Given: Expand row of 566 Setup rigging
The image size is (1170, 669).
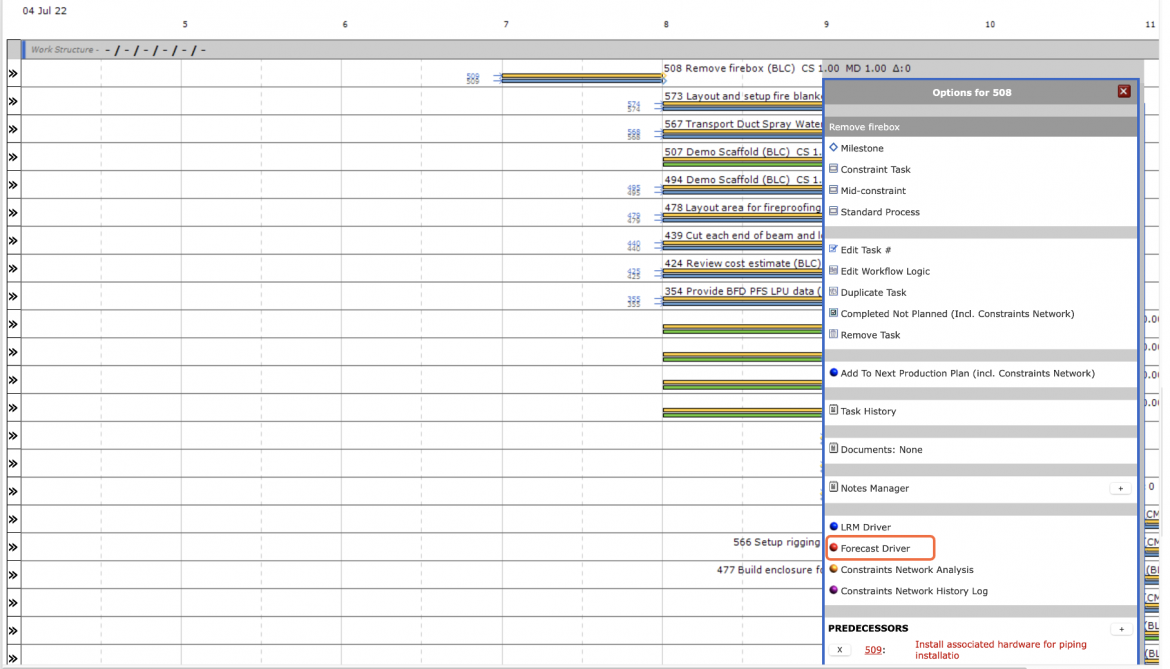Looking at the screenshot, I should click(13, 547).
